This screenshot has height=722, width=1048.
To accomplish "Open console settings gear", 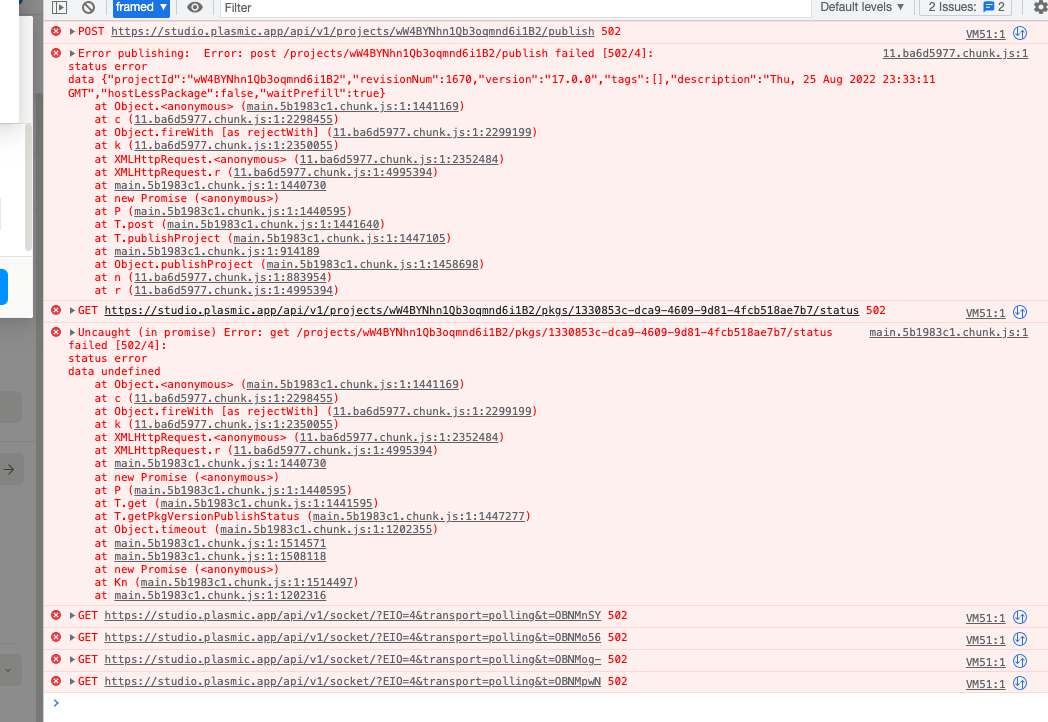I will (1040, 8).
